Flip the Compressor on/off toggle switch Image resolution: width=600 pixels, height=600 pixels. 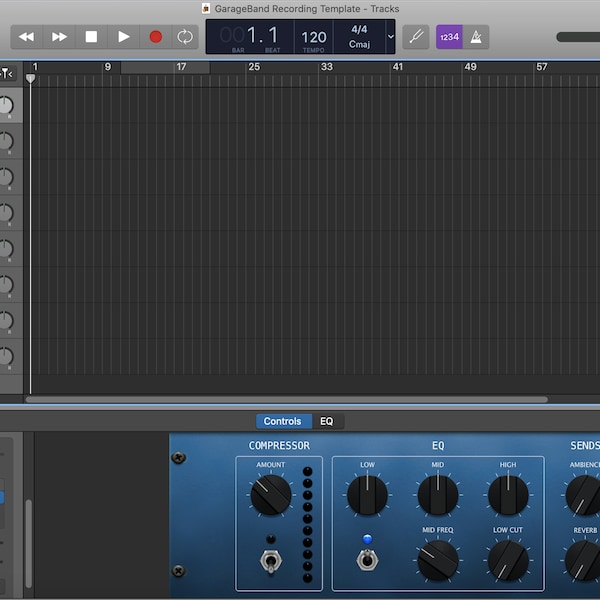point(271,561)
